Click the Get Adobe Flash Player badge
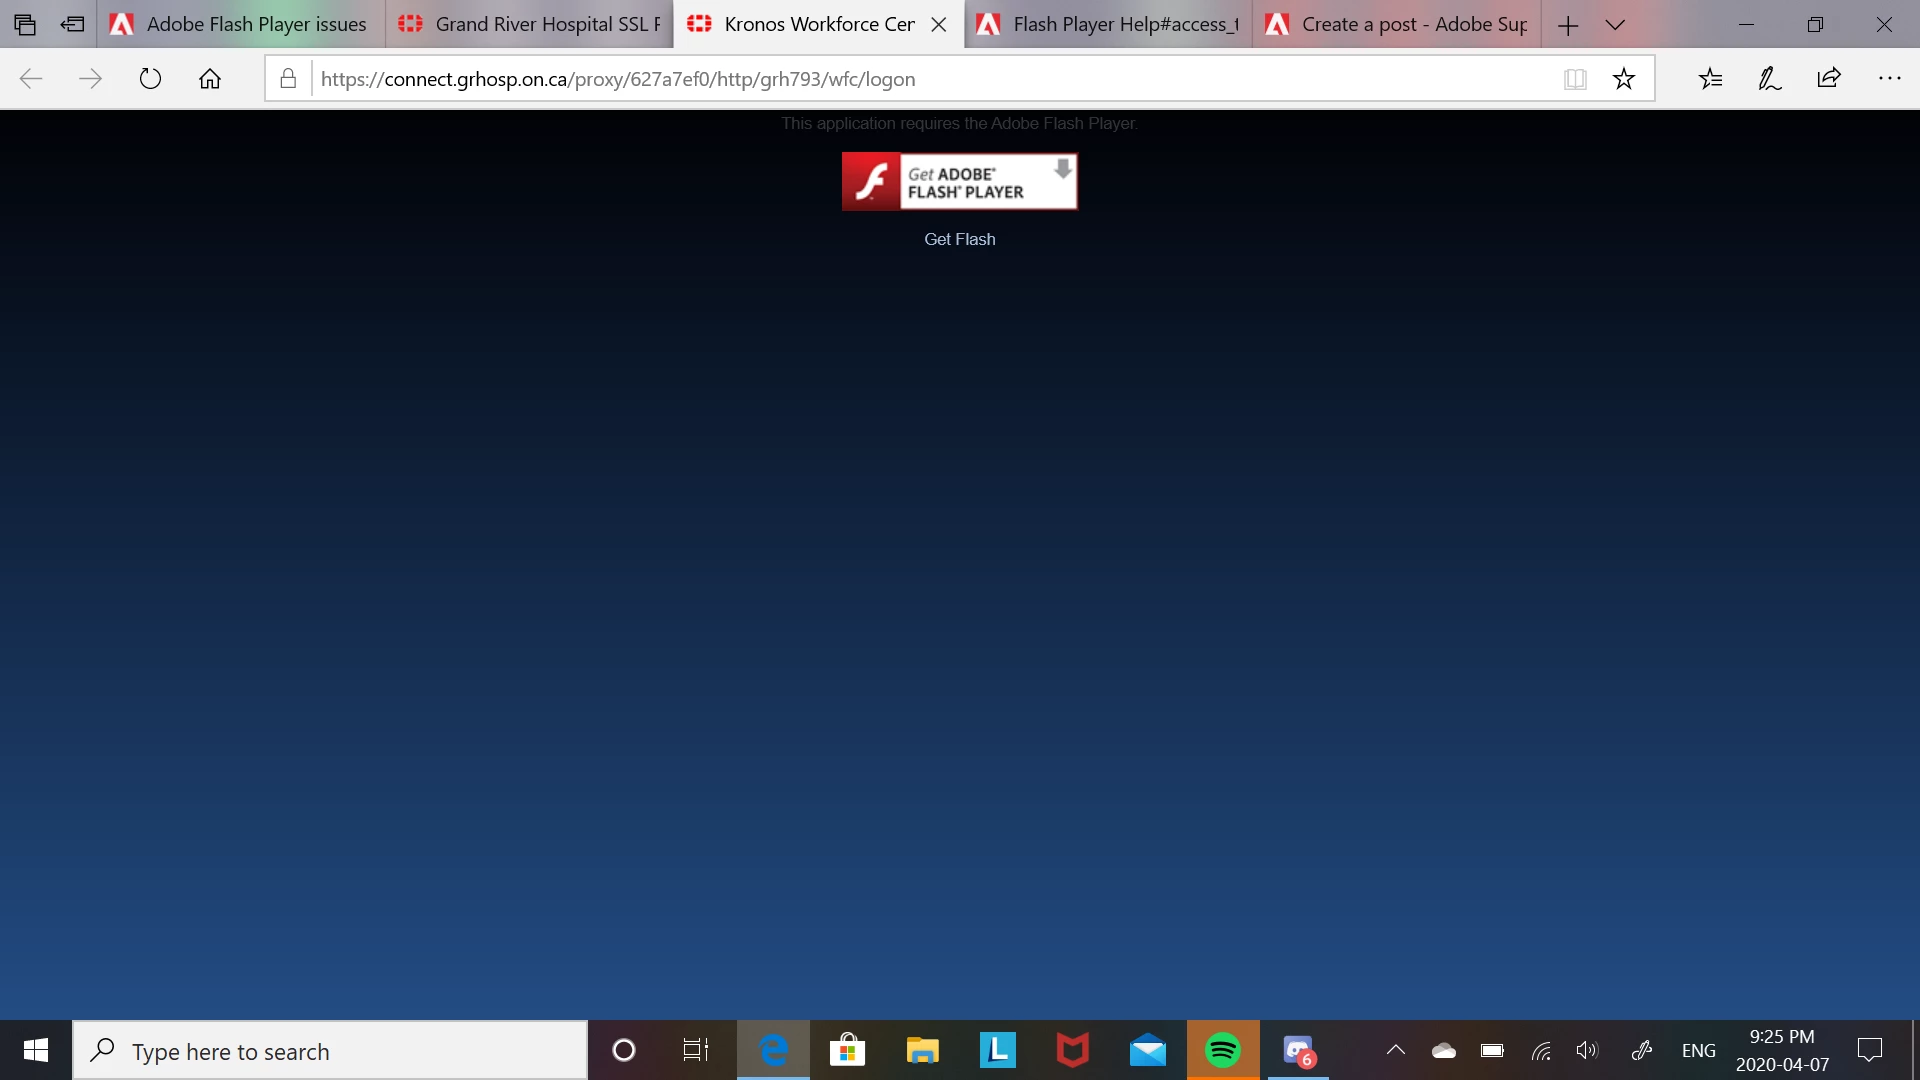The height and width of the screenshot is (1080, 1920). point(959,181)
